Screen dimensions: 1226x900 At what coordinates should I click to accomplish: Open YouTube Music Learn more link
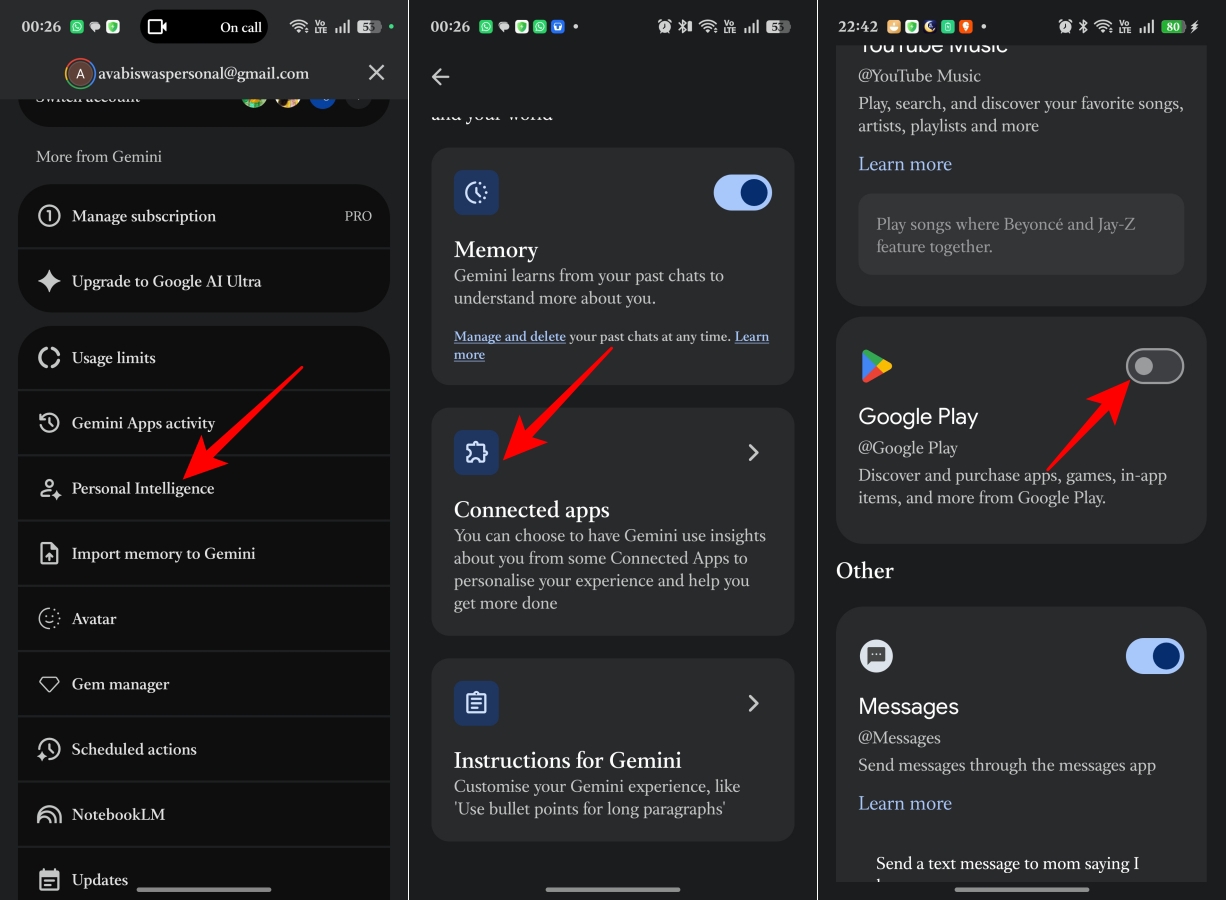pos(905,164)
